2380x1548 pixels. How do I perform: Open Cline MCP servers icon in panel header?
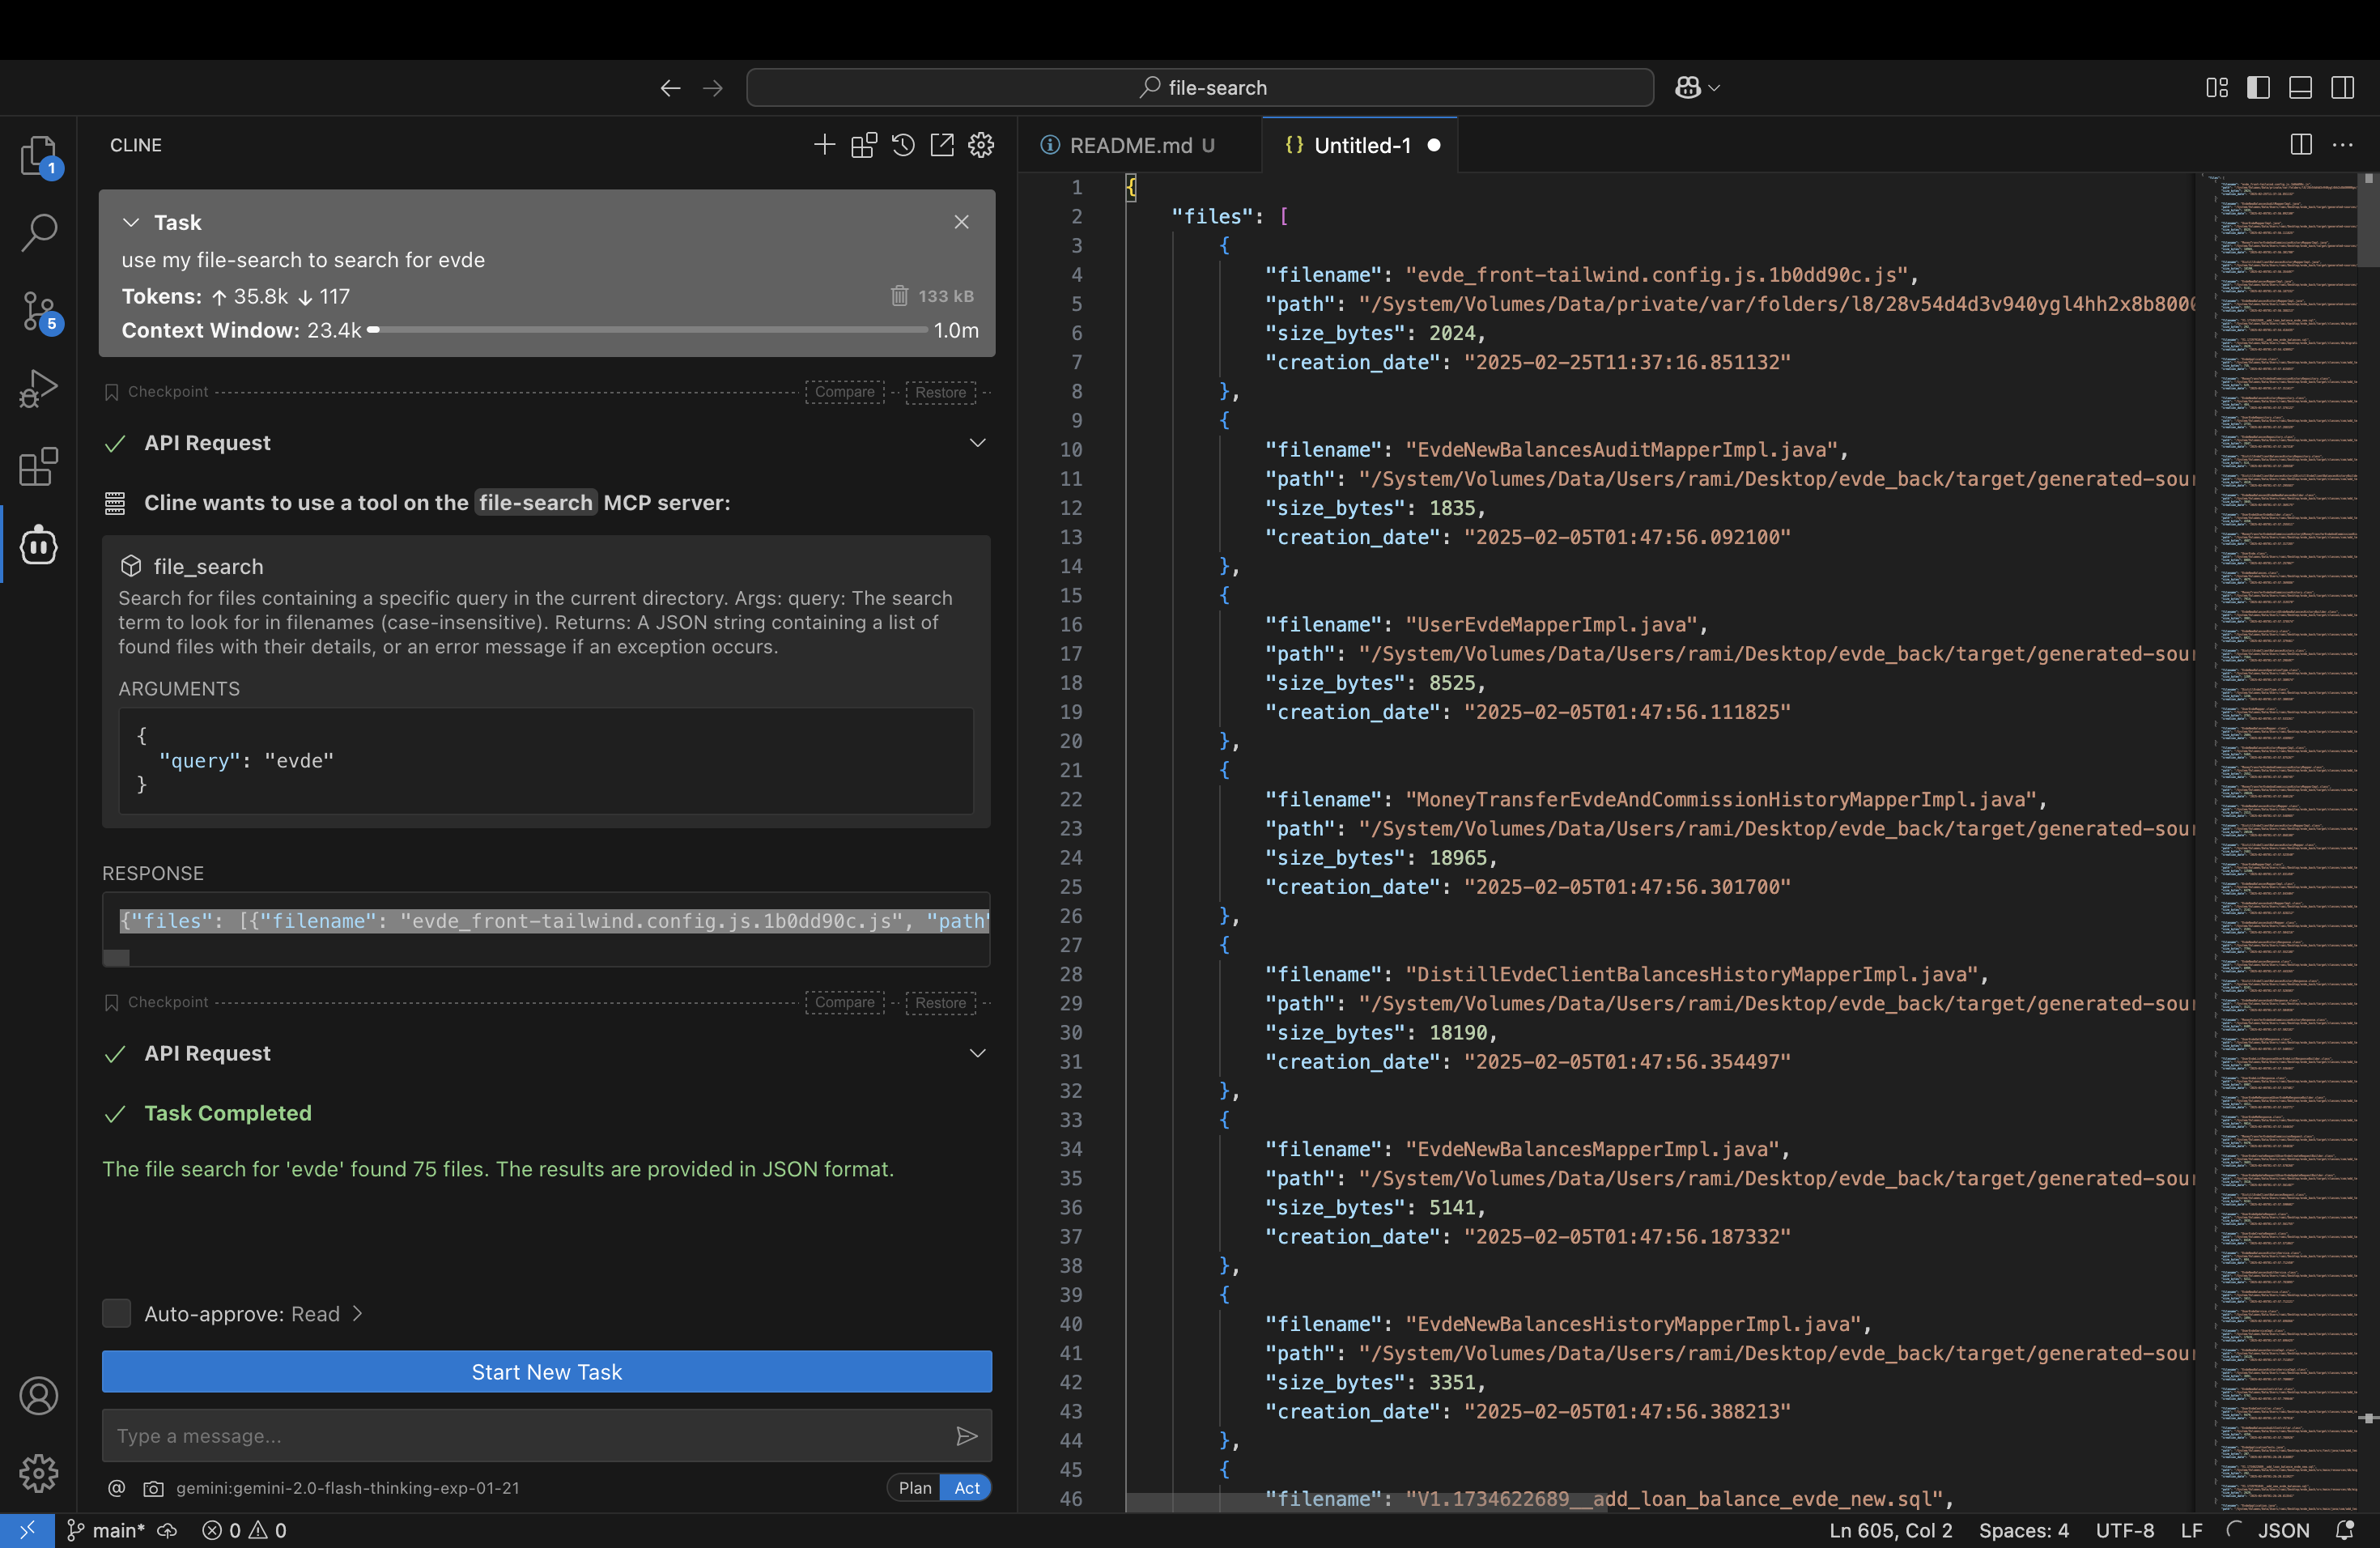coord(863,145)
